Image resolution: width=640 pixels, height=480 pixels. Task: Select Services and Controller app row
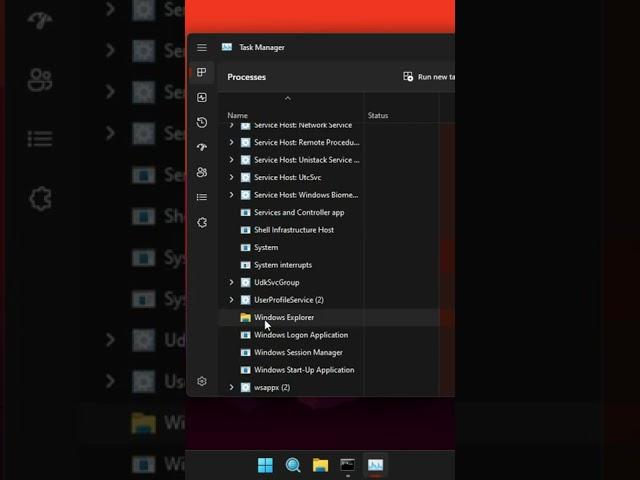(329, 213)
